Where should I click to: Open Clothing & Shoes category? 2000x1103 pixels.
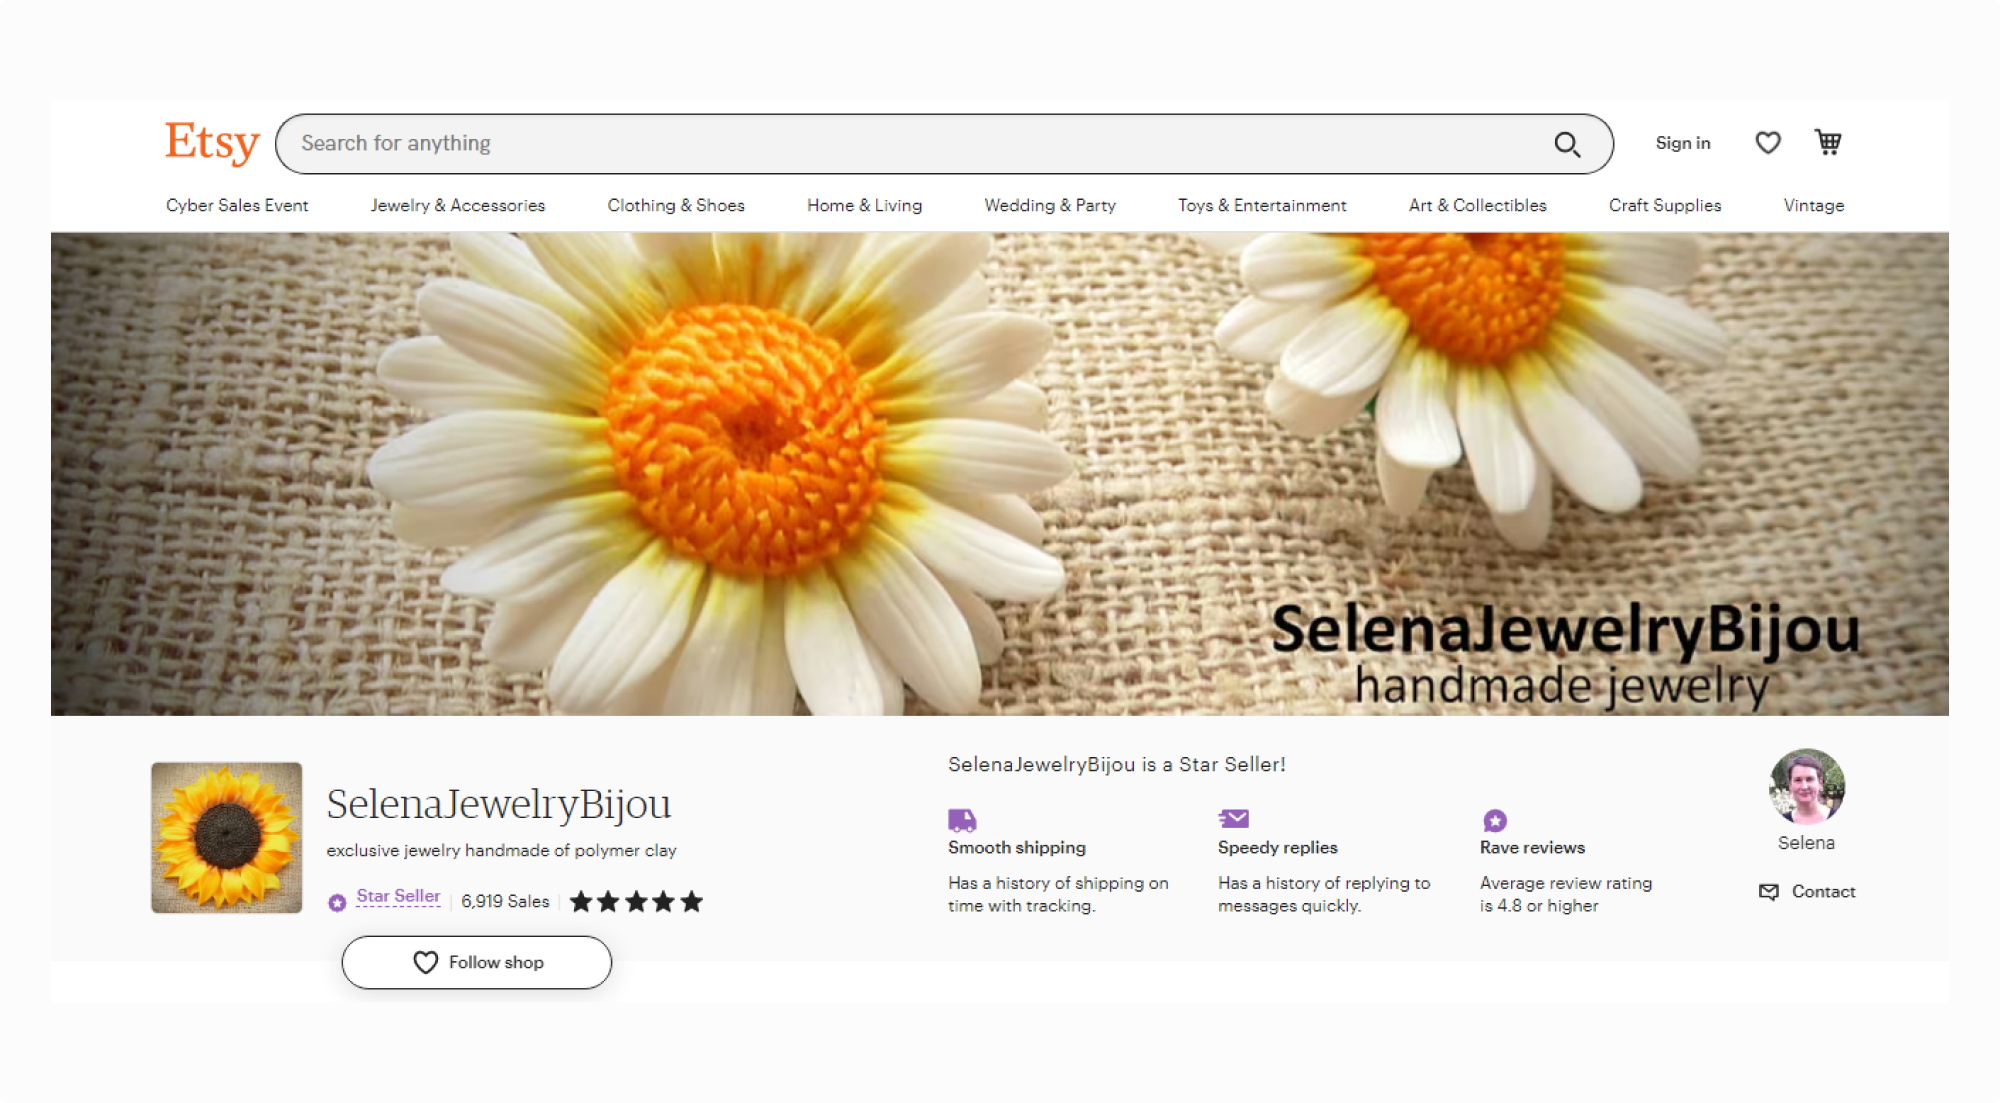click(676, 205)
